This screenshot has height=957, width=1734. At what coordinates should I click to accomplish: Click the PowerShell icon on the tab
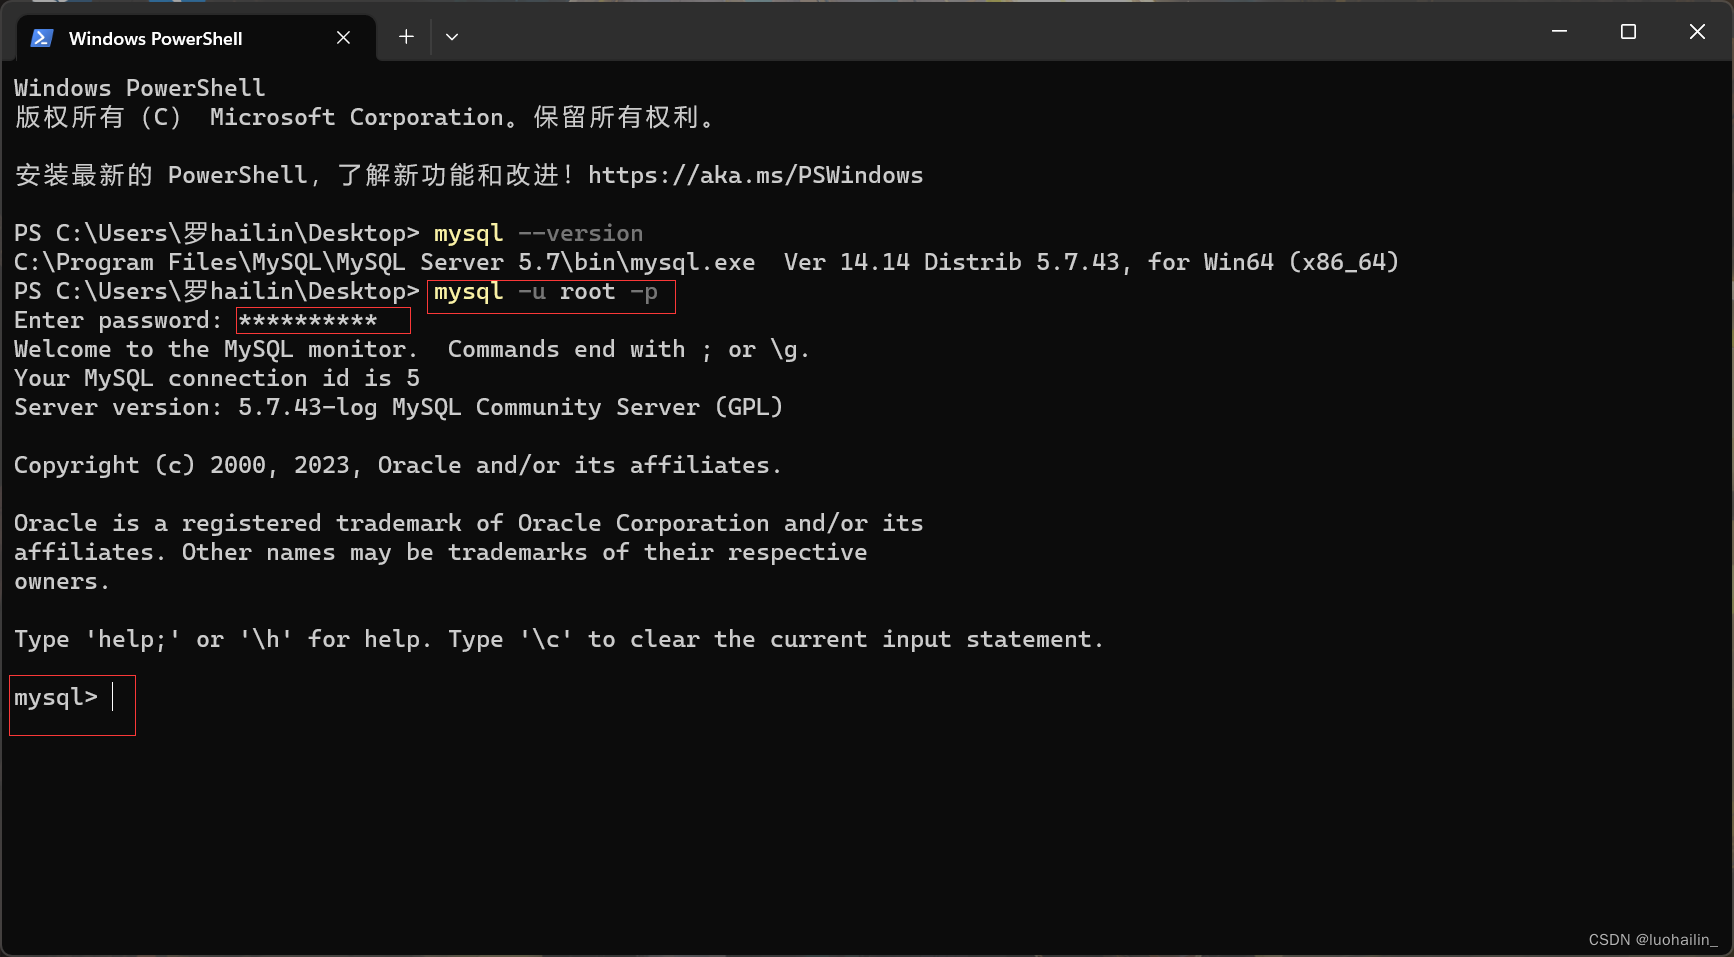point(41,37)
